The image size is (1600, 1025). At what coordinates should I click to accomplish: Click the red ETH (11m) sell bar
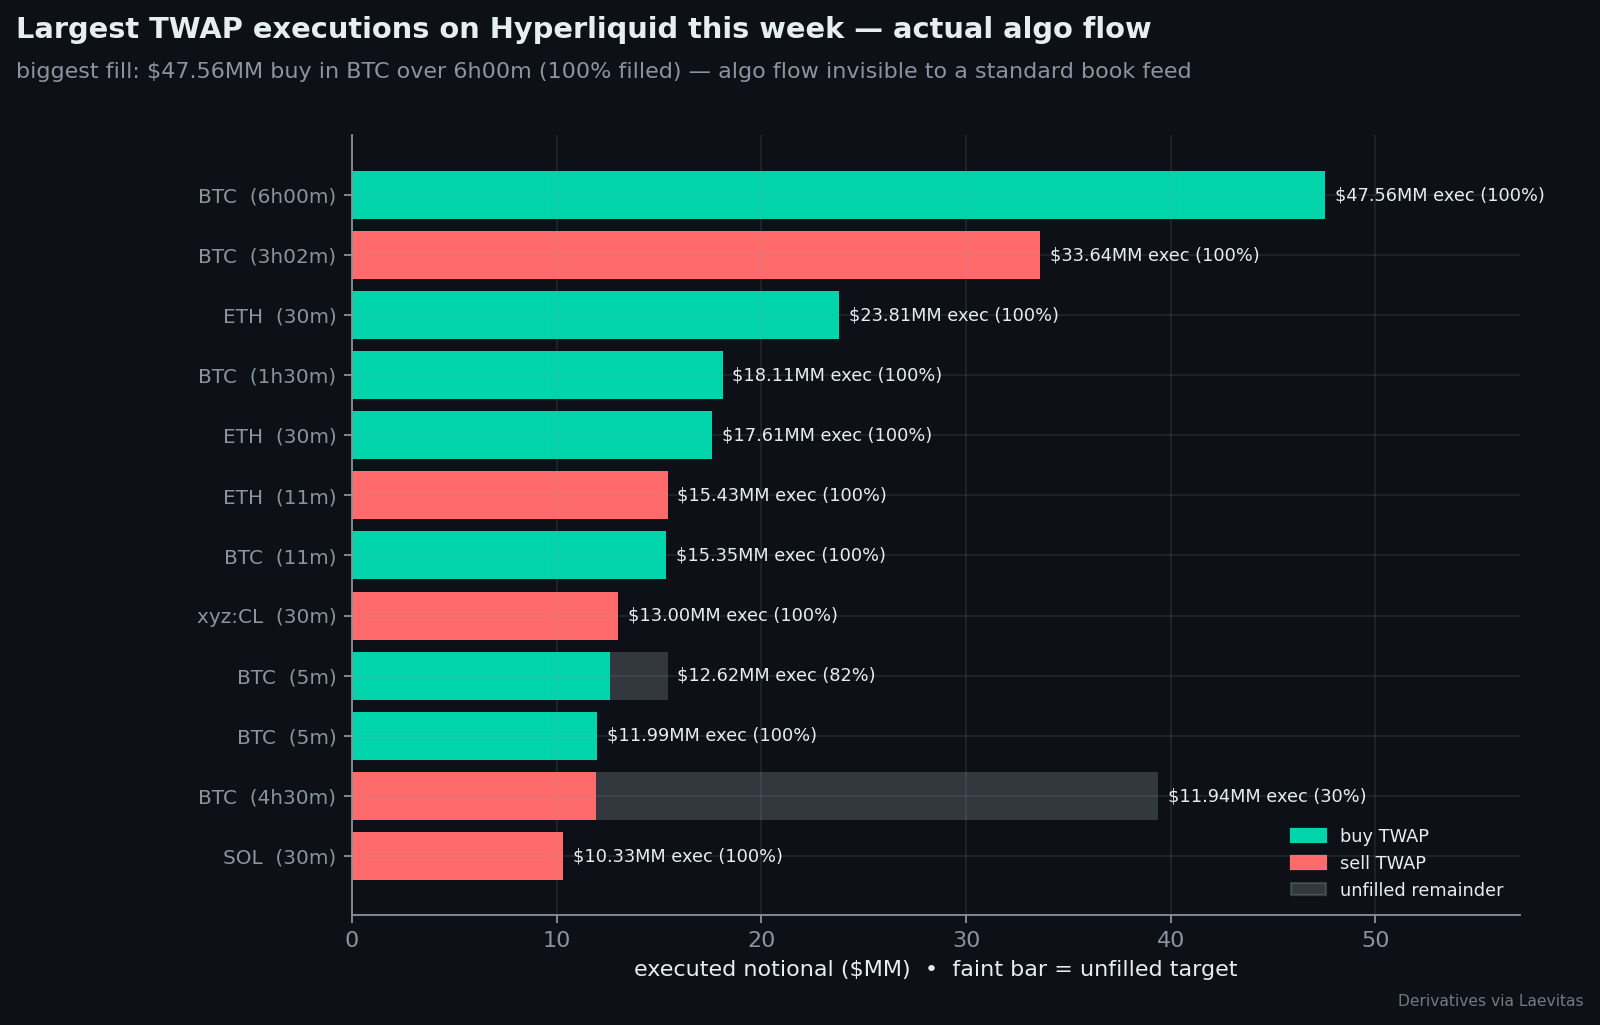(x=510, y=495)
